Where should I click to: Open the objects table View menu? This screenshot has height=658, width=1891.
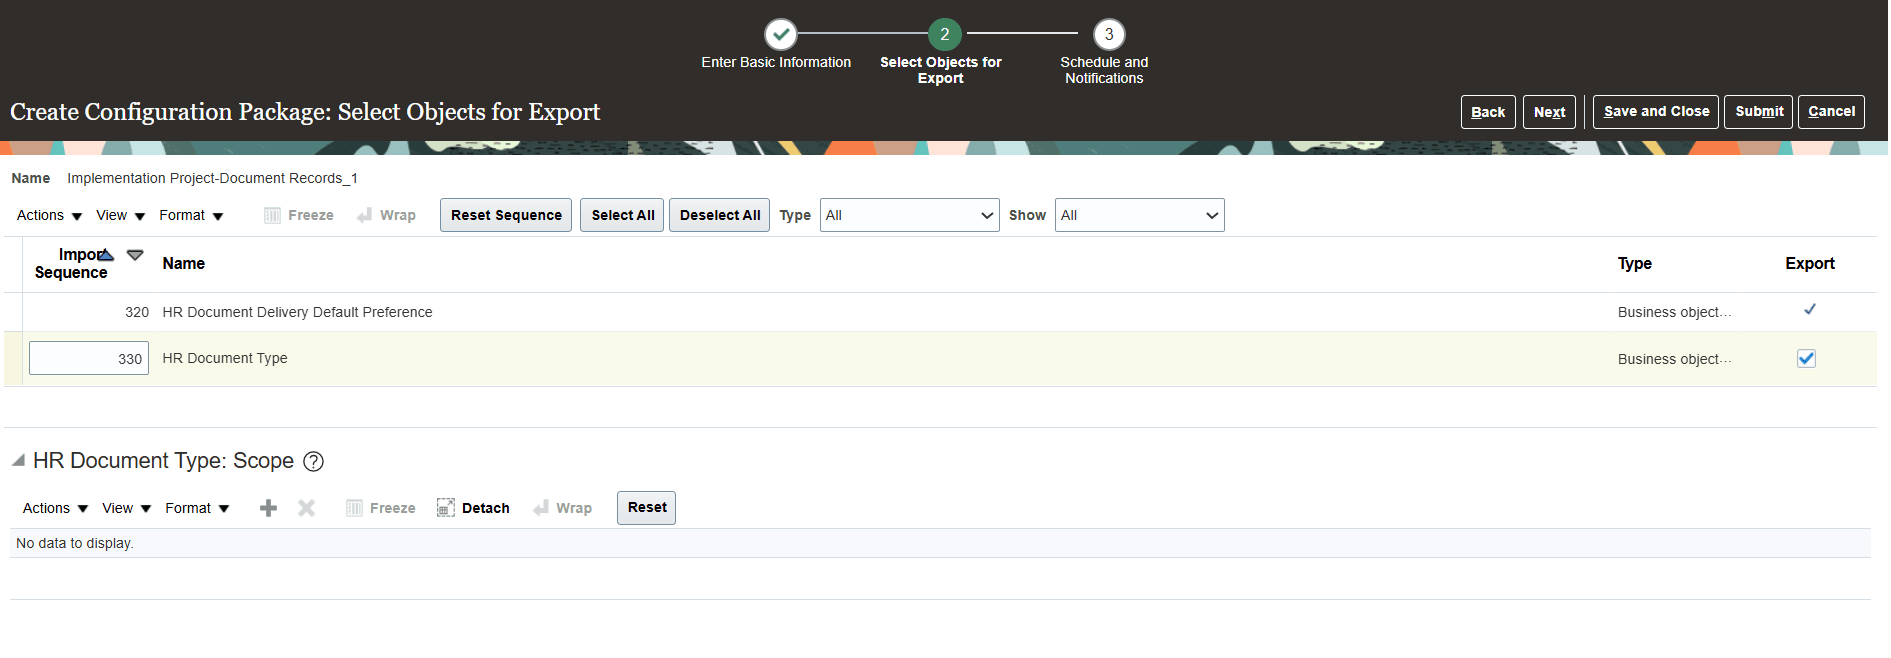click(x=120, y=215)
